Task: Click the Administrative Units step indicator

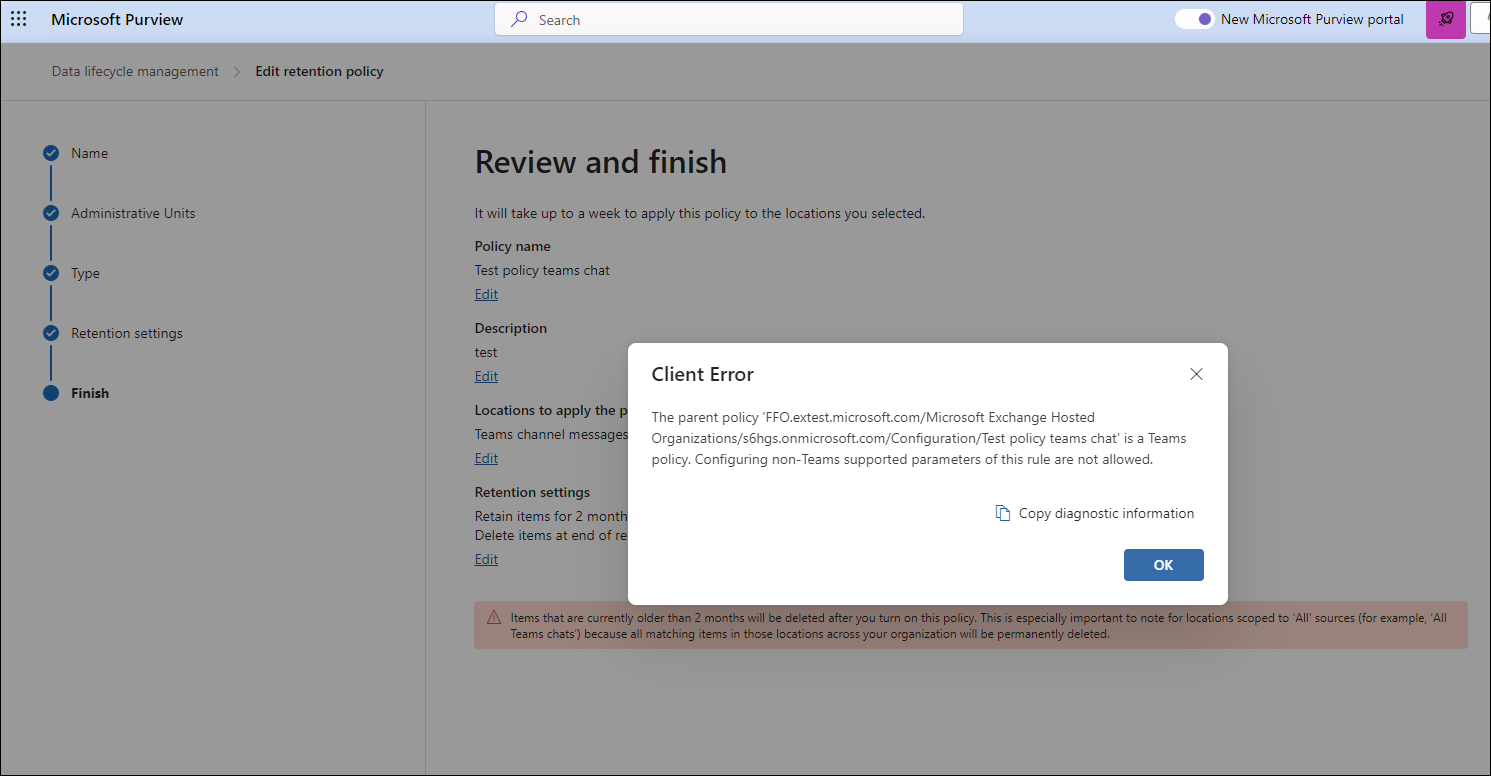Action: pos(51,213)
